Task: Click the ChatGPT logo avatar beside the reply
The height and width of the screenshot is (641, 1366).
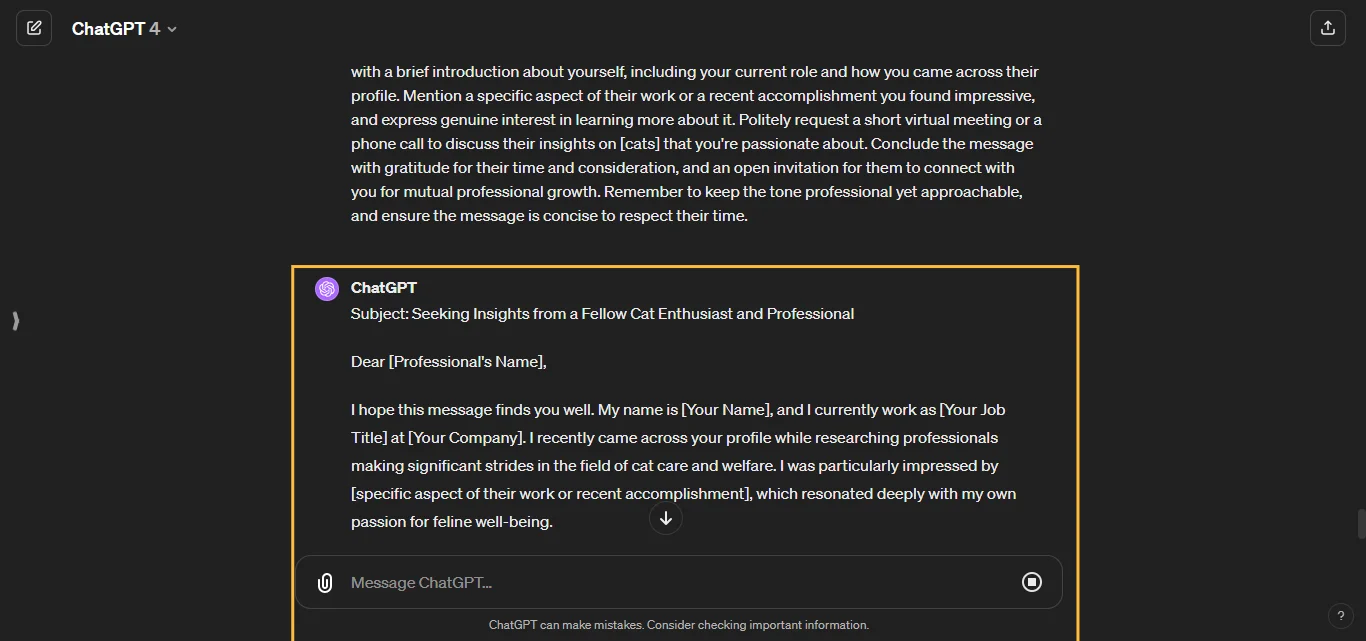Action: [x=326, y=288]
